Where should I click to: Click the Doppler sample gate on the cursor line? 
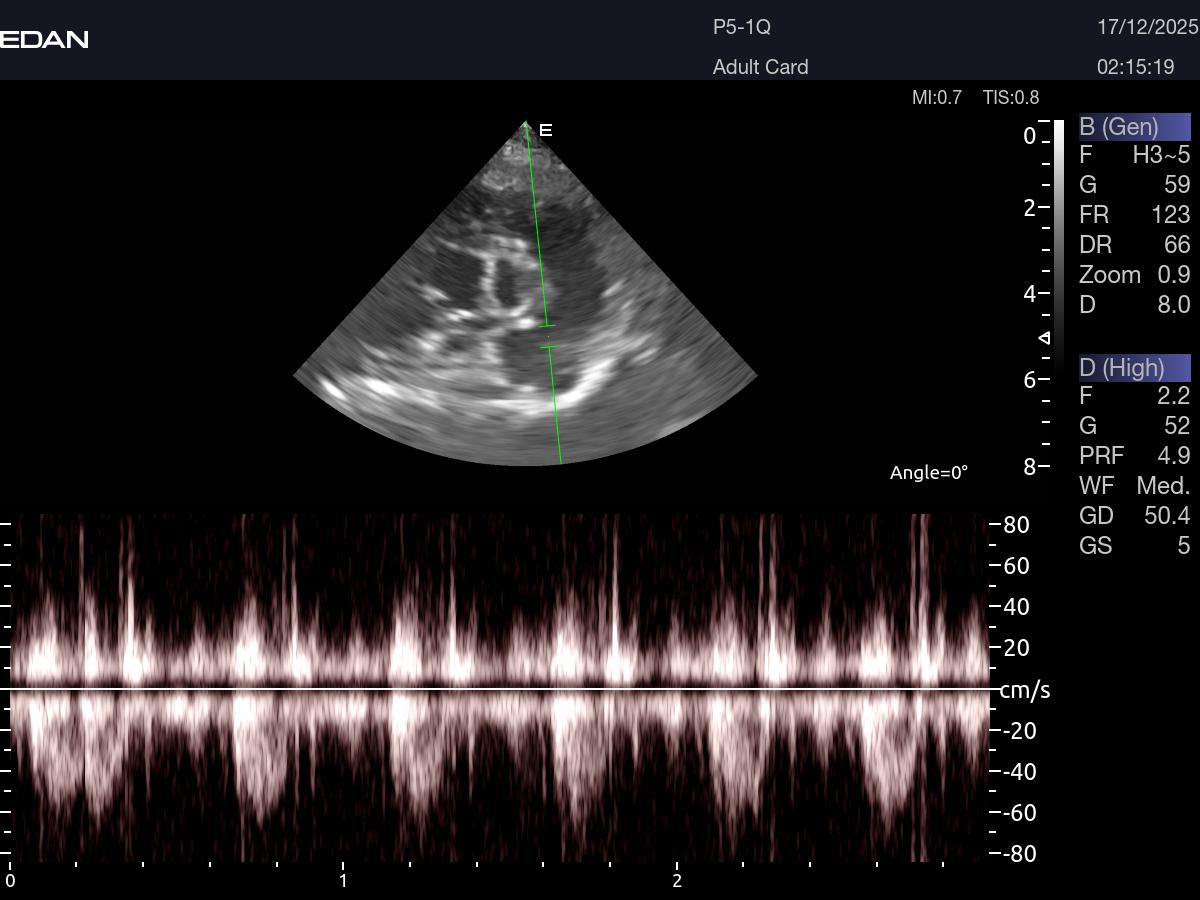tap(547, 336)
